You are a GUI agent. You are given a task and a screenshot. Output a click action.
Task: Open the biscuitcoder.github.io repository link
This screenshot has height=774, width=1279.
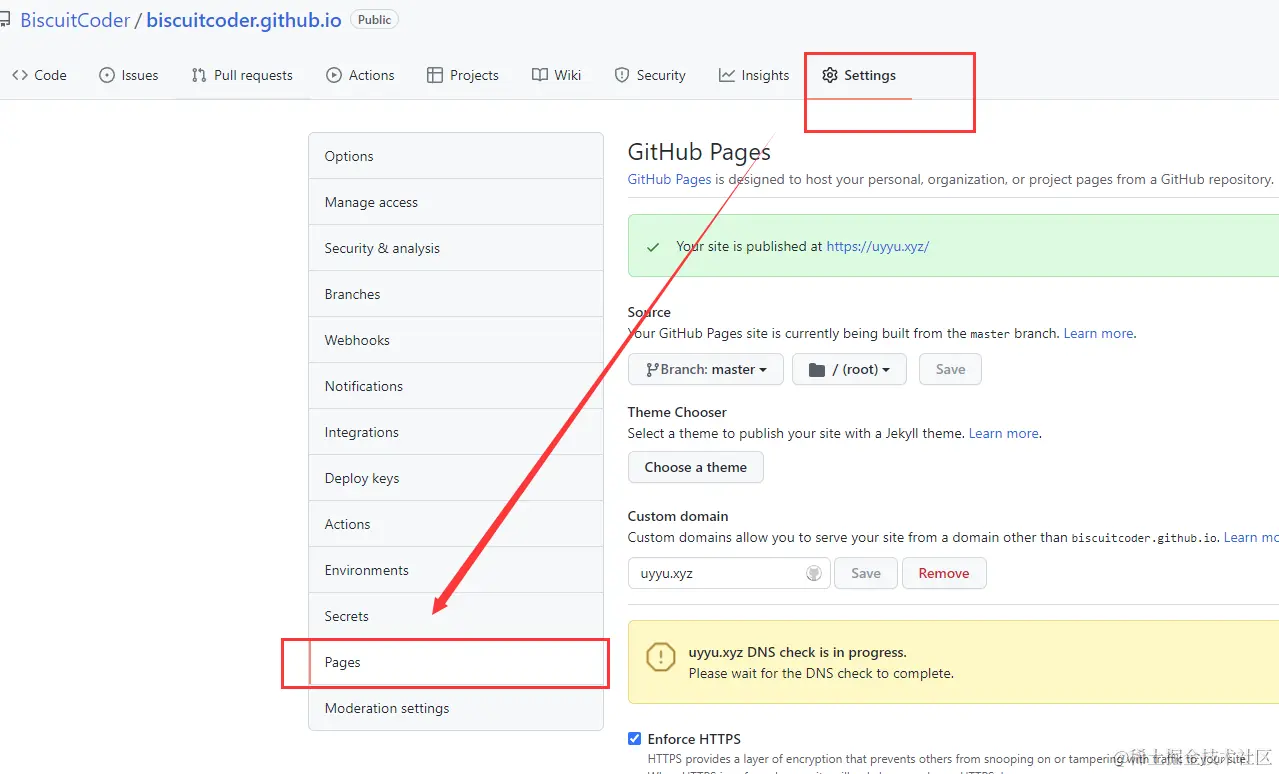coord(244,20)
